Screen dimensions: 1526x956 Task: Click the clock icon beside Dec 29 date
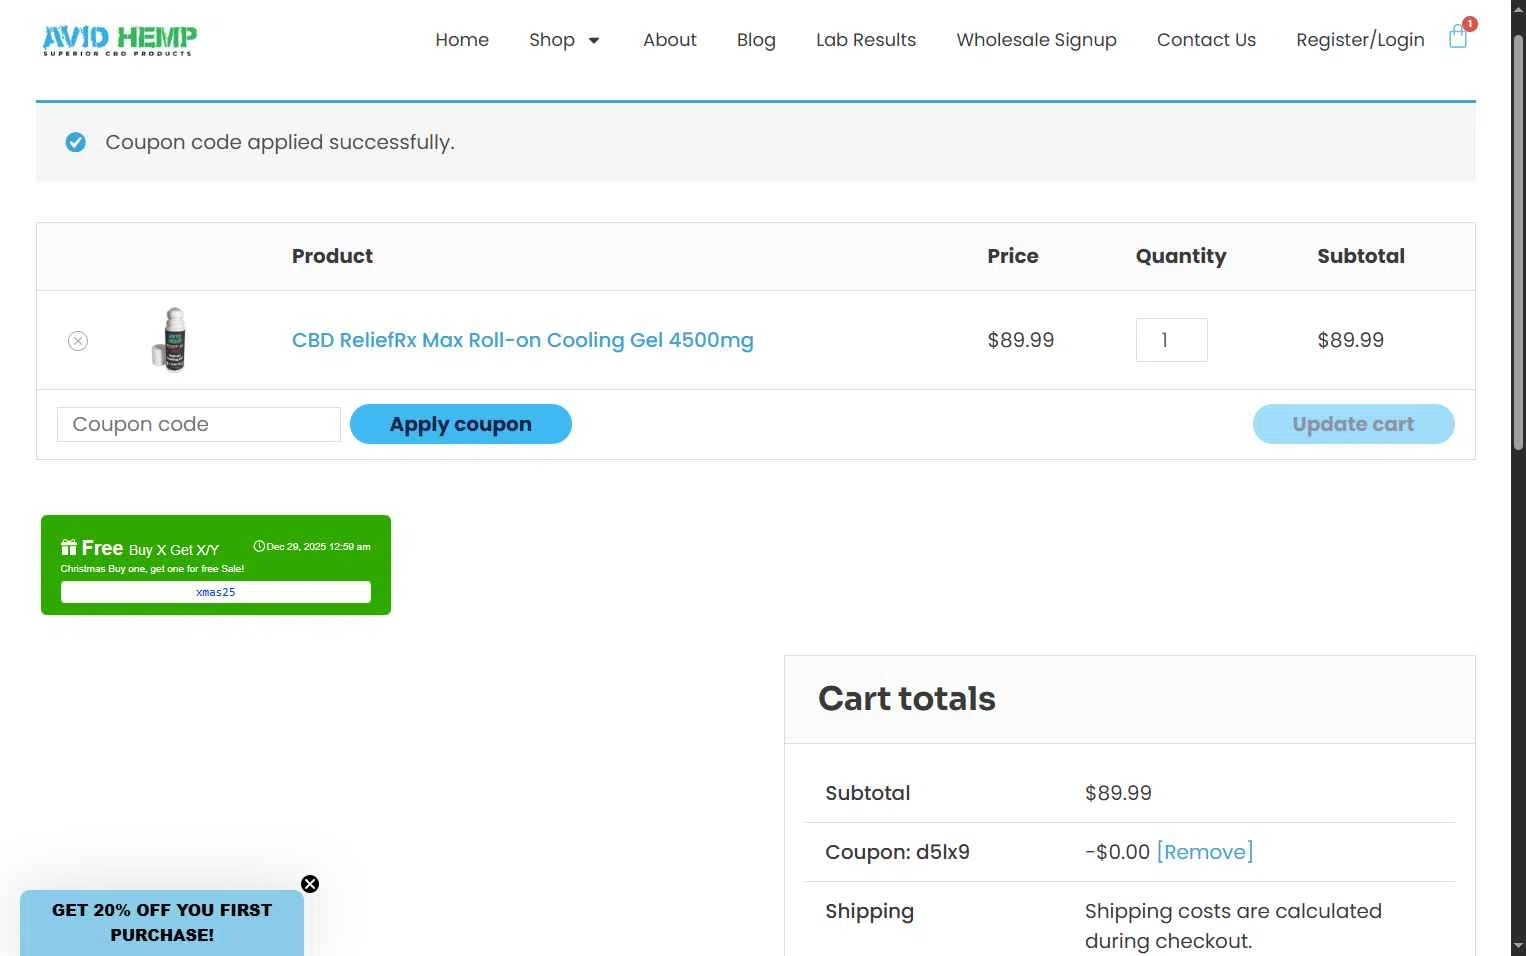click(259, 546)
